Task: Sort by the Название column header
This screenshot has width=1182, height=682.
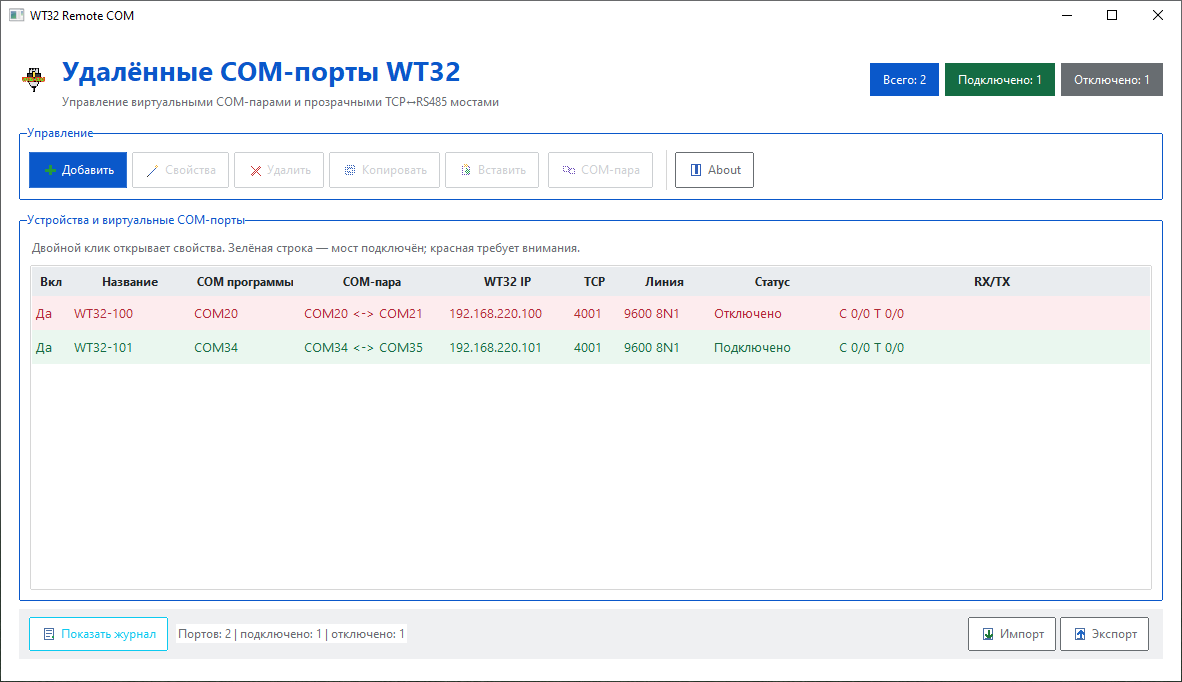Action: [x=130, y=282]
